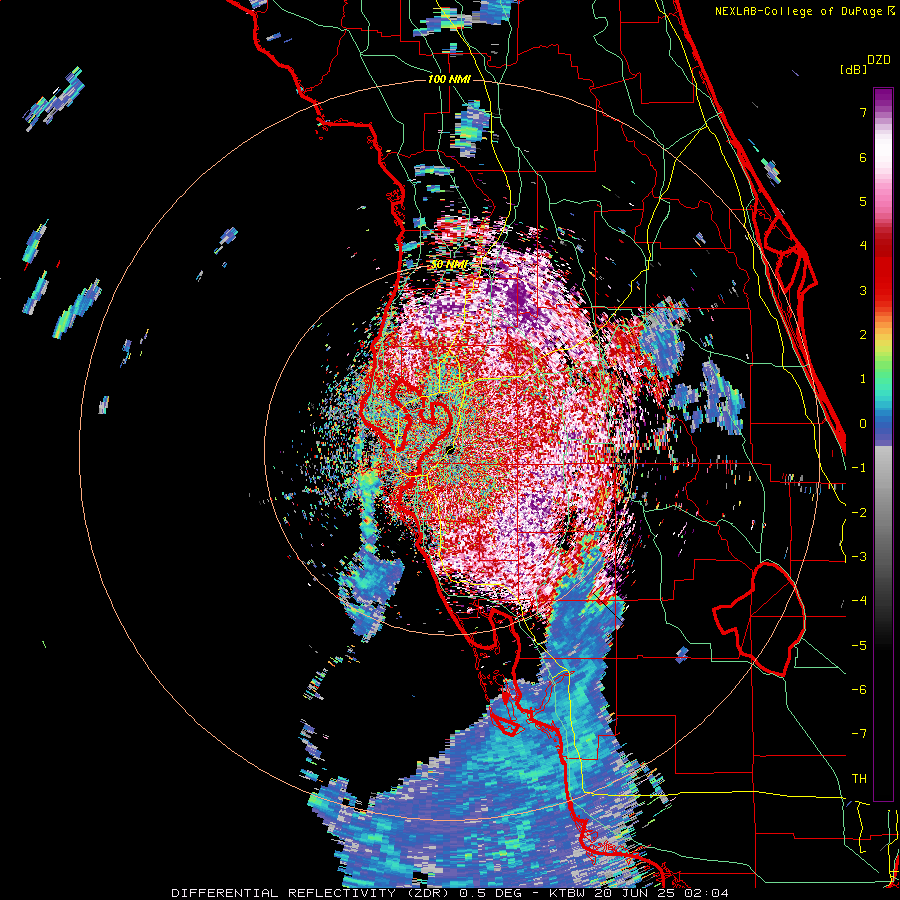Screen dimensions: 900x900
Task: Select the 6 value on the color scale
Action: pos(863,157)
